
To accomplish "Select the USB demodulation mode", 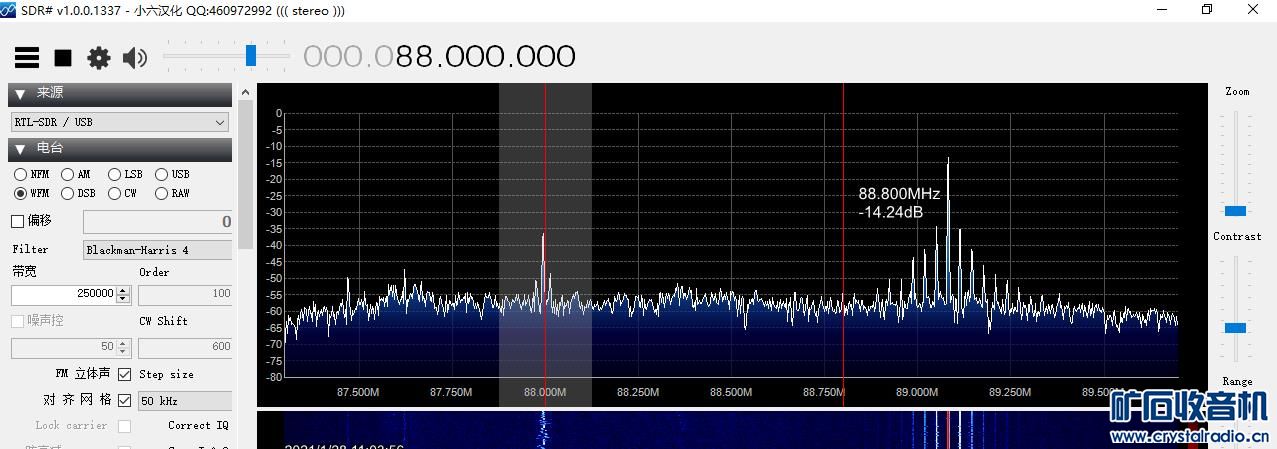I will click(161, 174).
